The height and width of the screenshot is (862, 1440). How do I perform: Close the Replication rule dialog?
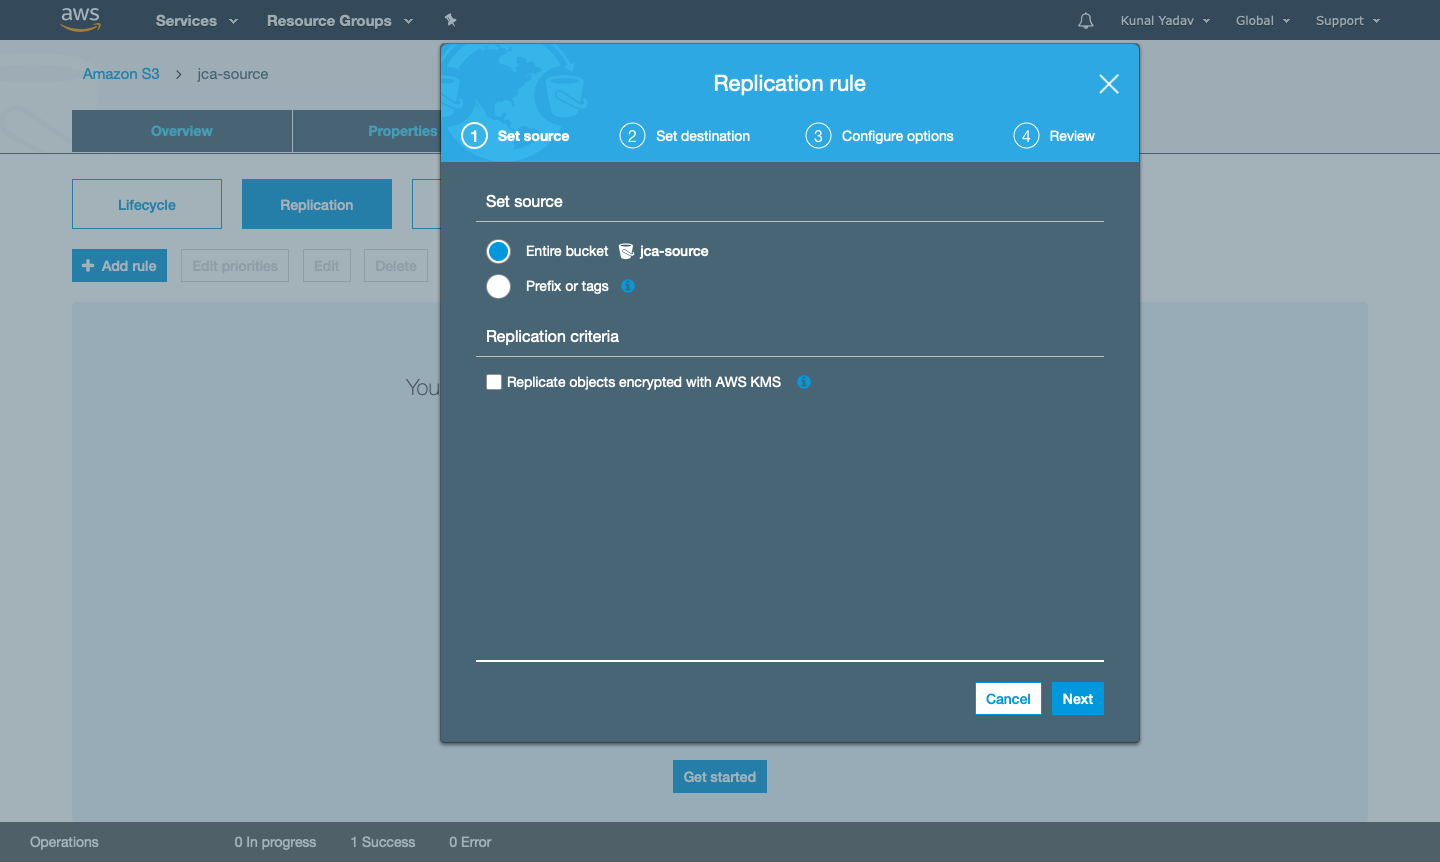1109,84
